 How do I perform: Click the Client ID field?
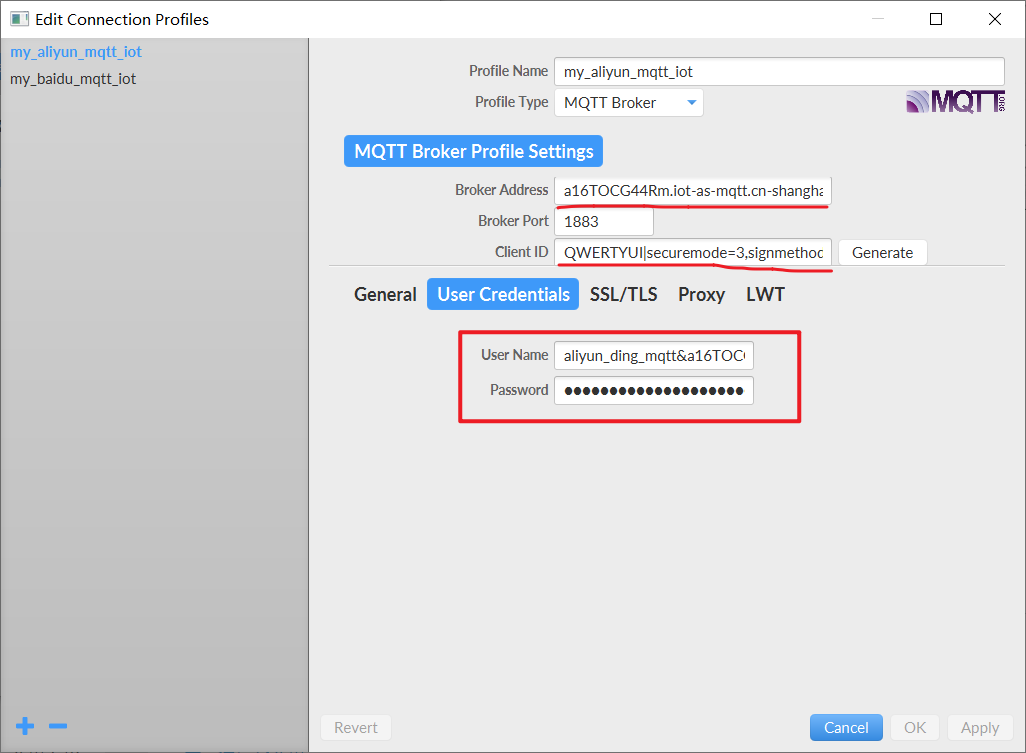click(693, 253)
